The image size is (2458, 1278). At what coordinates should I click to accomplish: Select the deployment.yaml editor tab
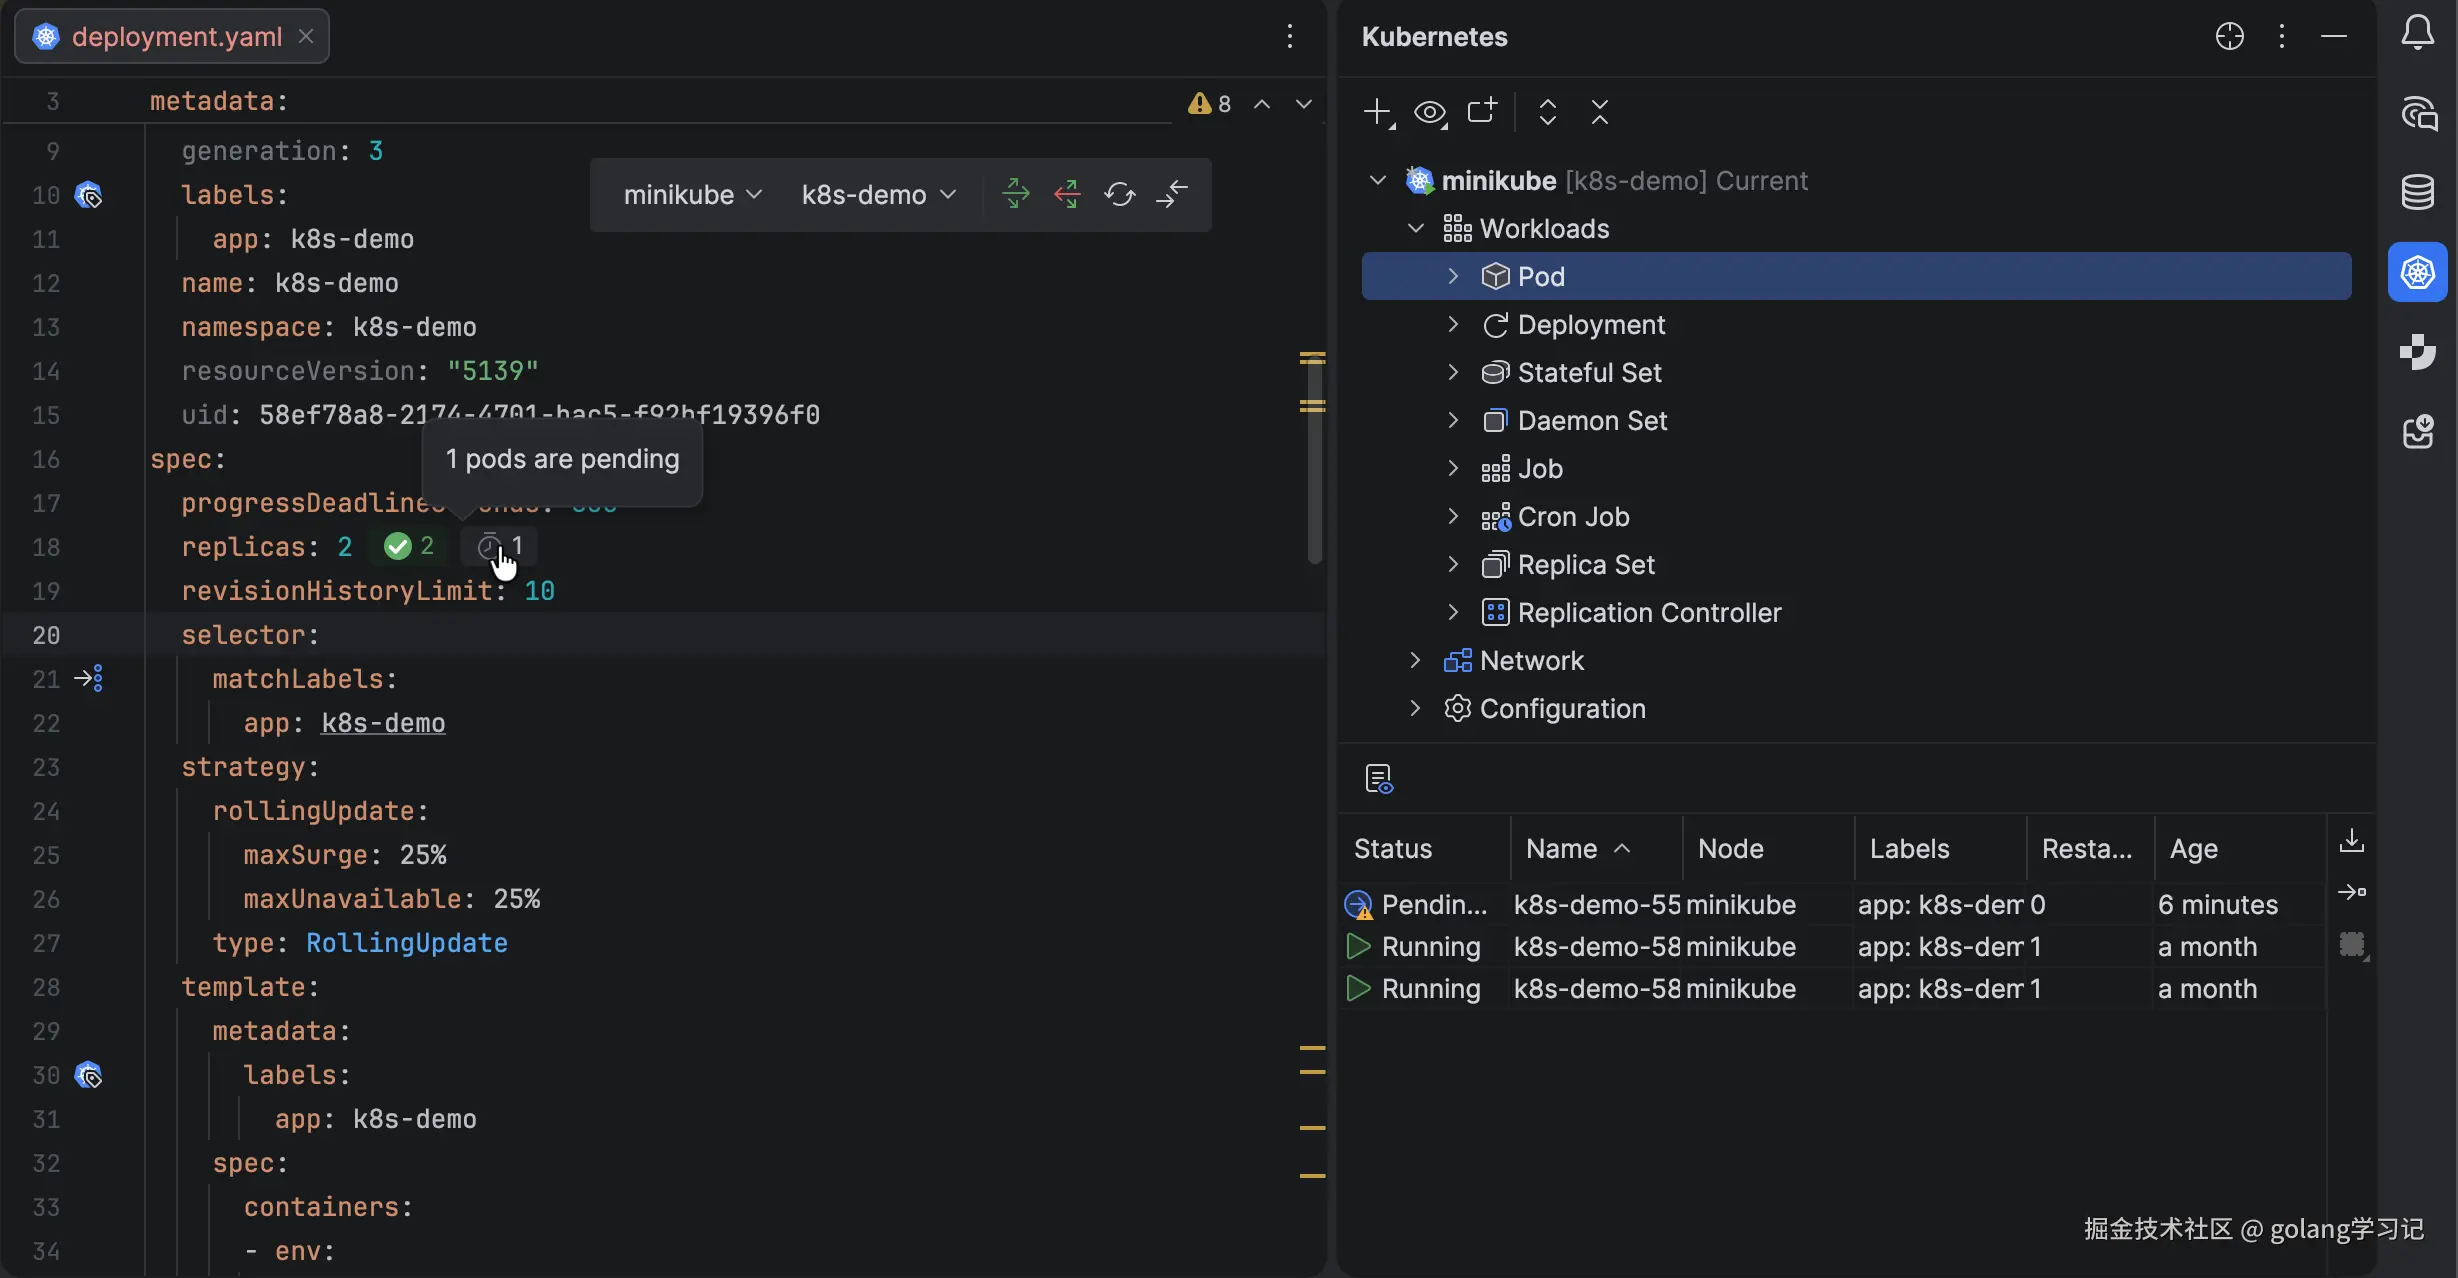click(x=176, y=37)
